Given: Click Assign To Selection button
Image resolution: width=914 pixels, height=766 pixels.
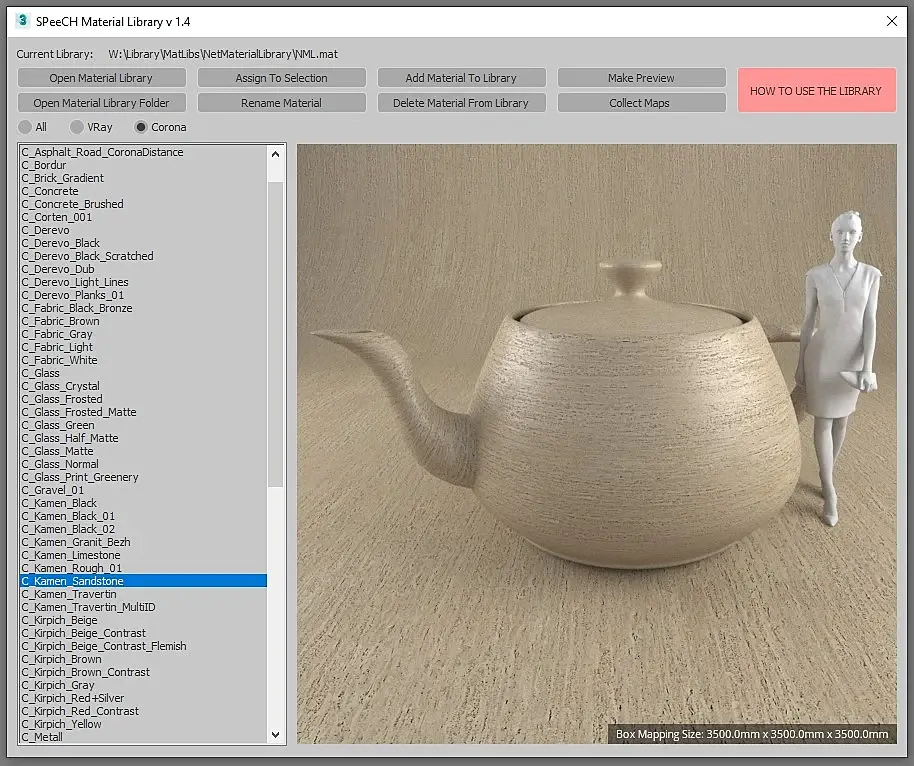Looking at the screenshot, I should [281, 78].
